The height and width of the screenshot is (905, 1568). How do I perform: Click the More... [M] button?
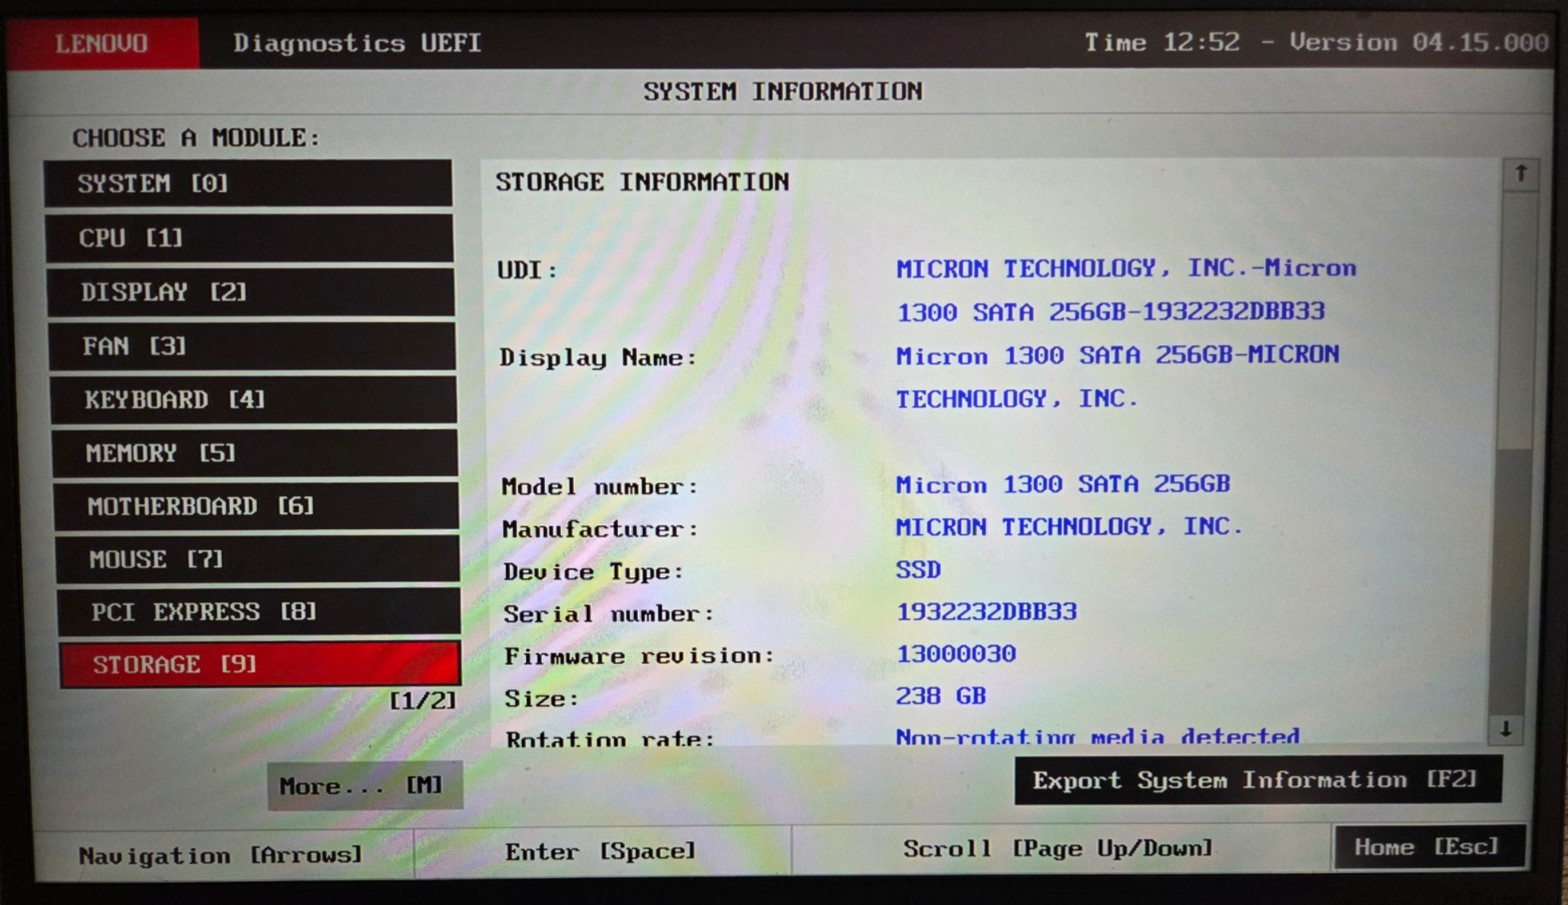(x=365, y=786)
